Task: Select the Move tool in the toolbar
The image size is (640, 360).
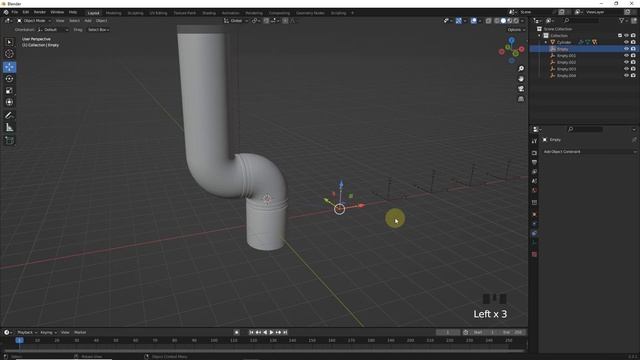Action: click(9, 67)
